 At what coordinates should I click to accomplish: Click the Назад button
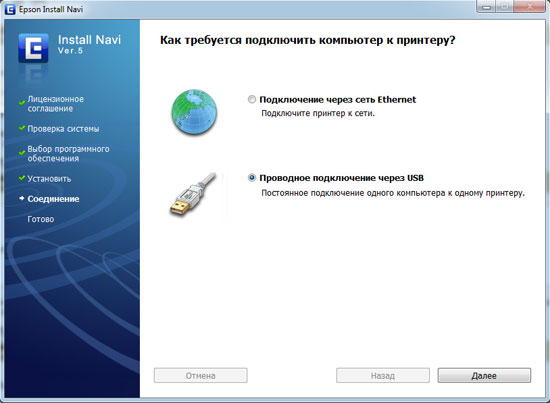coord(383,376)
